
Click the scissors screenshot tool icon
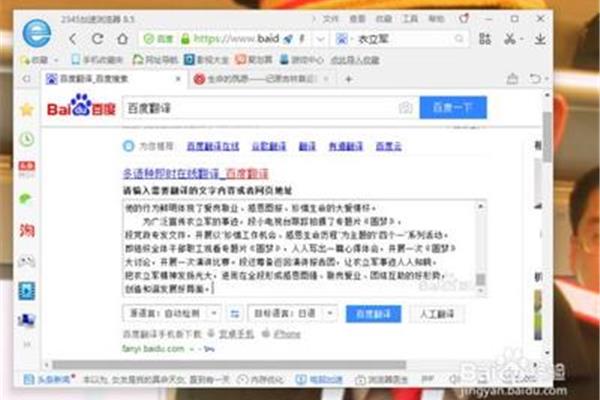(x=509, y=39)
